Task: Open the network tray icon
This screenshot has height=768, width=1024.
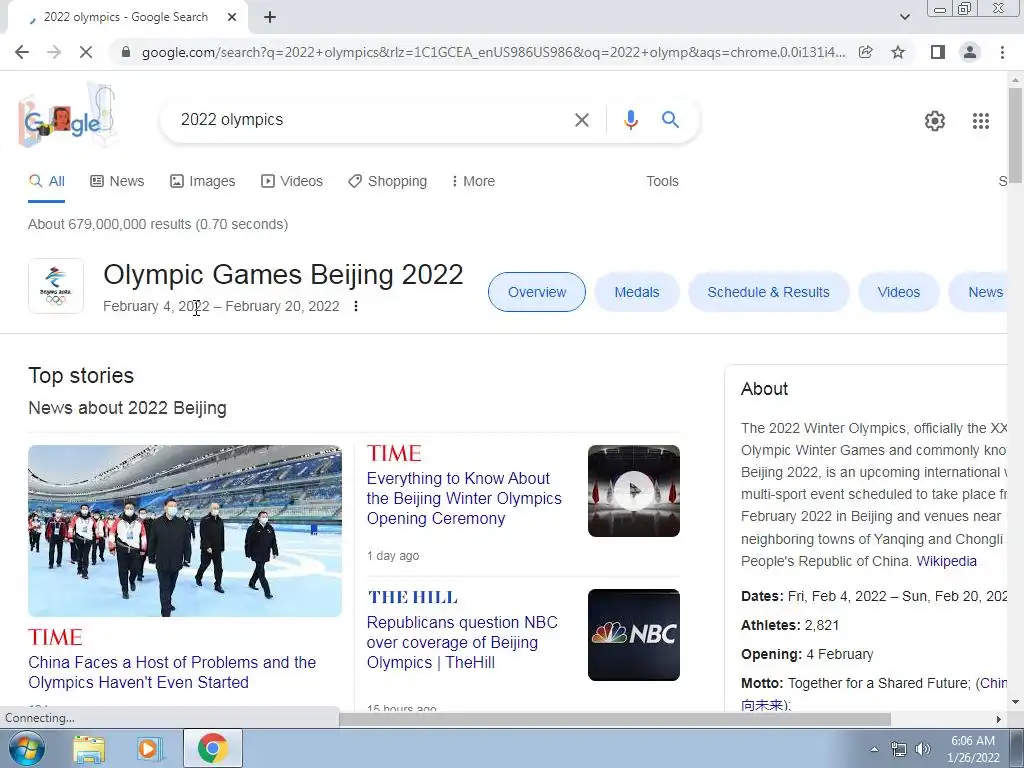Action: pyautogui.click(x=899, y=749)
